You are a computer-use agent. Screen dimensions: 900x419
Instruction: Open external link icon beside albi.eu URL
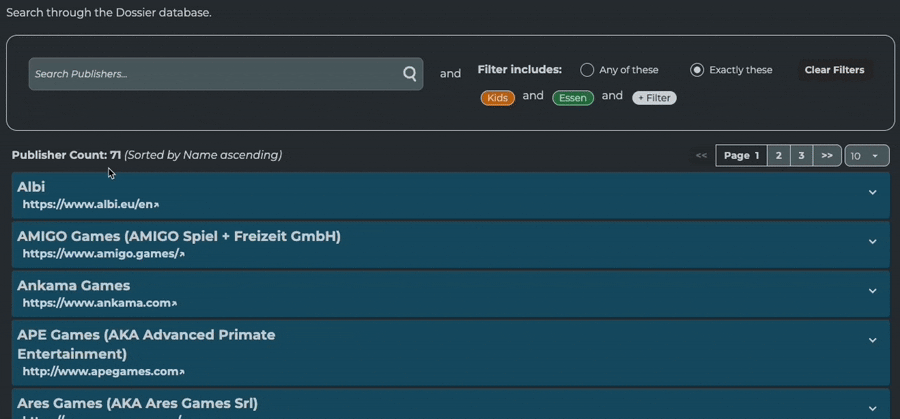coord(157,205)
